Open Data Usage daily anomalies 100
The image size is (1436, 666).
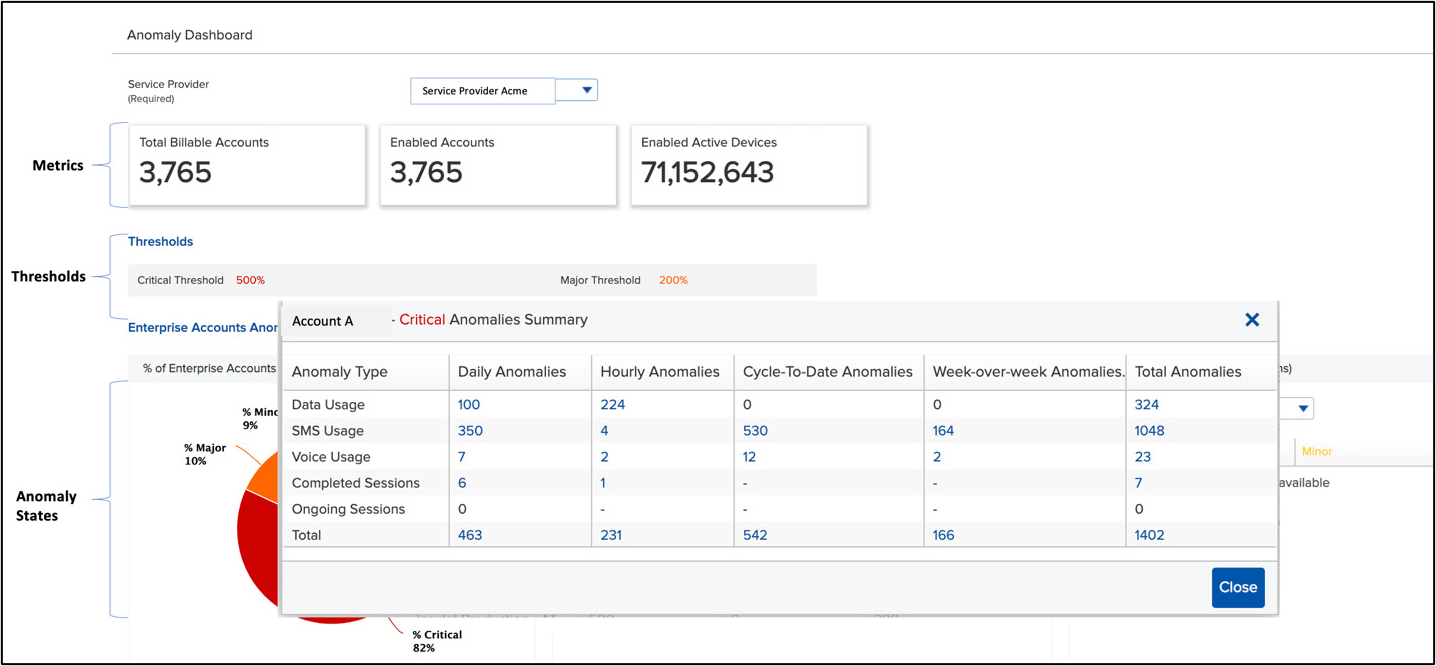[469, 405]
